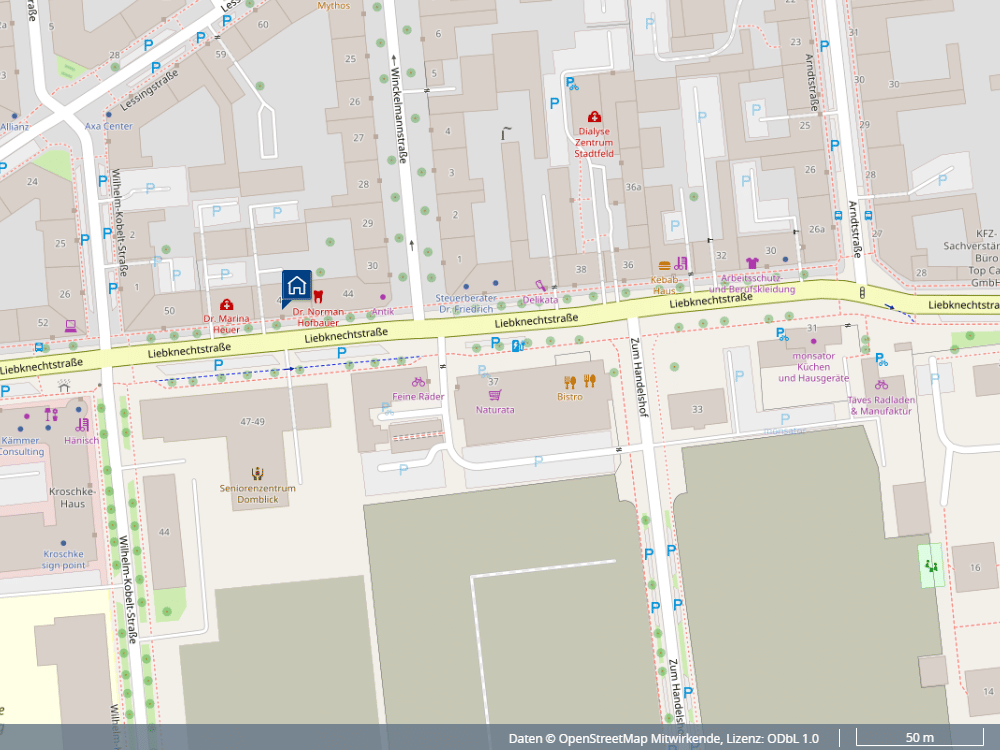Select the fuel charging station icon
This screenshot has height=750, width=1000.
point(517,346)
